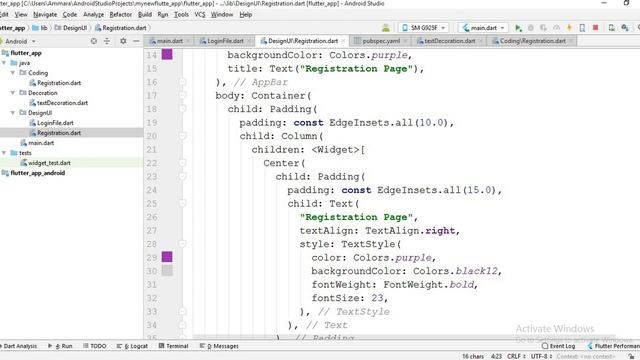Image resolution: width=640 pixels, height=360 pixels.
Task: Open the SM G925F device selector dropdown
Action: point(424,28)
